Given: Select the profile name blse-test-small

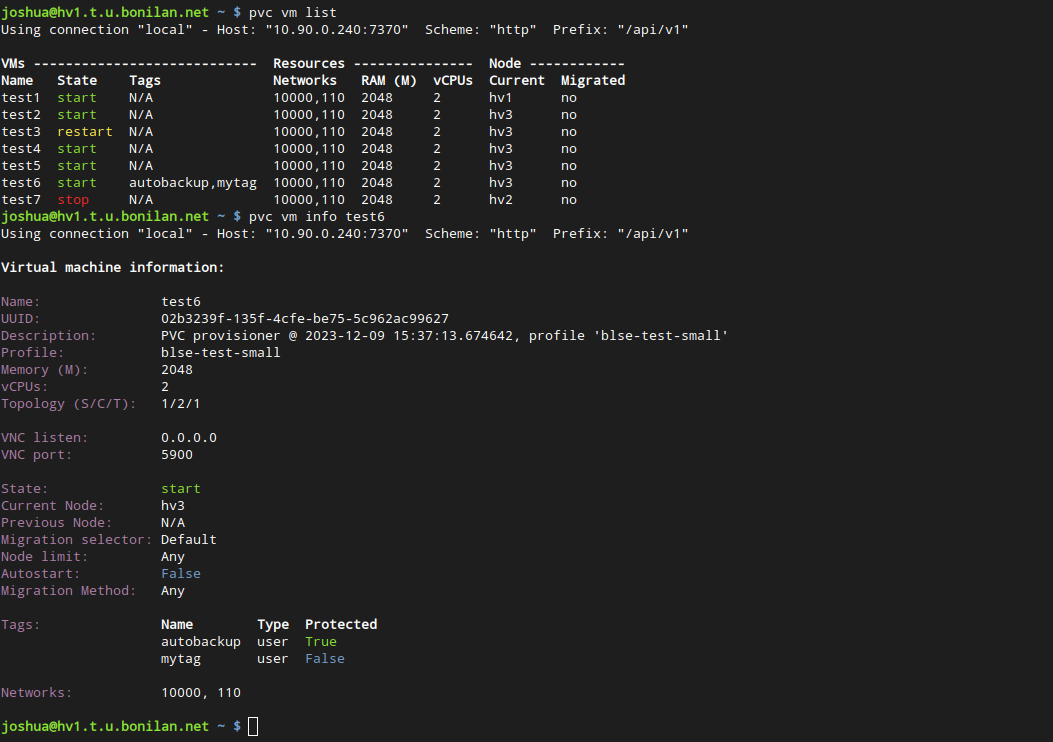Looking at the screenshot, I should pyautogui.click(x=220, y=352).
